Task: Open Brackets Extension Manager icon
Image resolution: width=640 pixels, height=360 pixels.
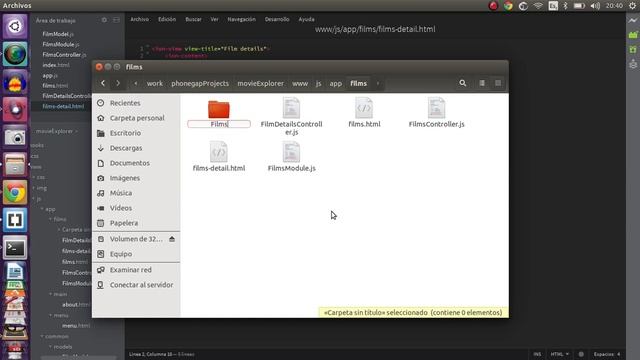Action: [x=633, y=35]
